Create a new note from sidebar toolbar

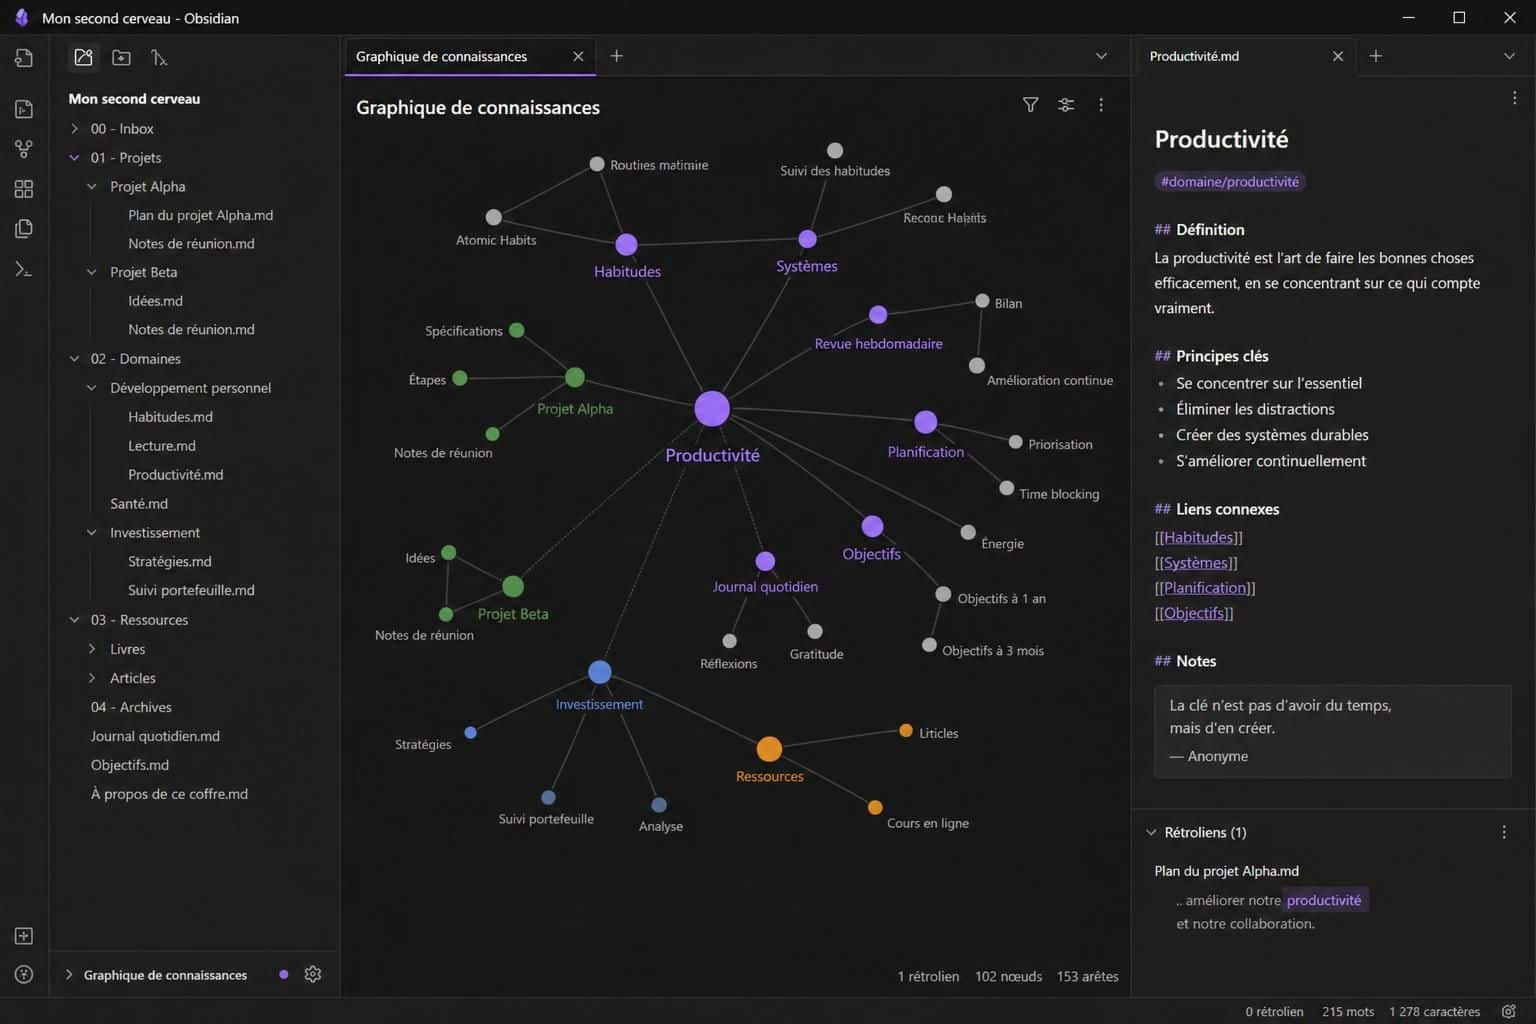coord(84,58)
